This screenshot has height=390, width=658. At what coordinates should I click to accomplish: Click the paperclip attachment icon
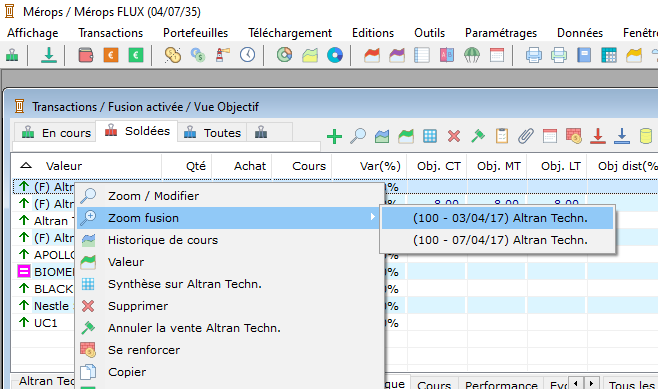click(x=525, y=136)
